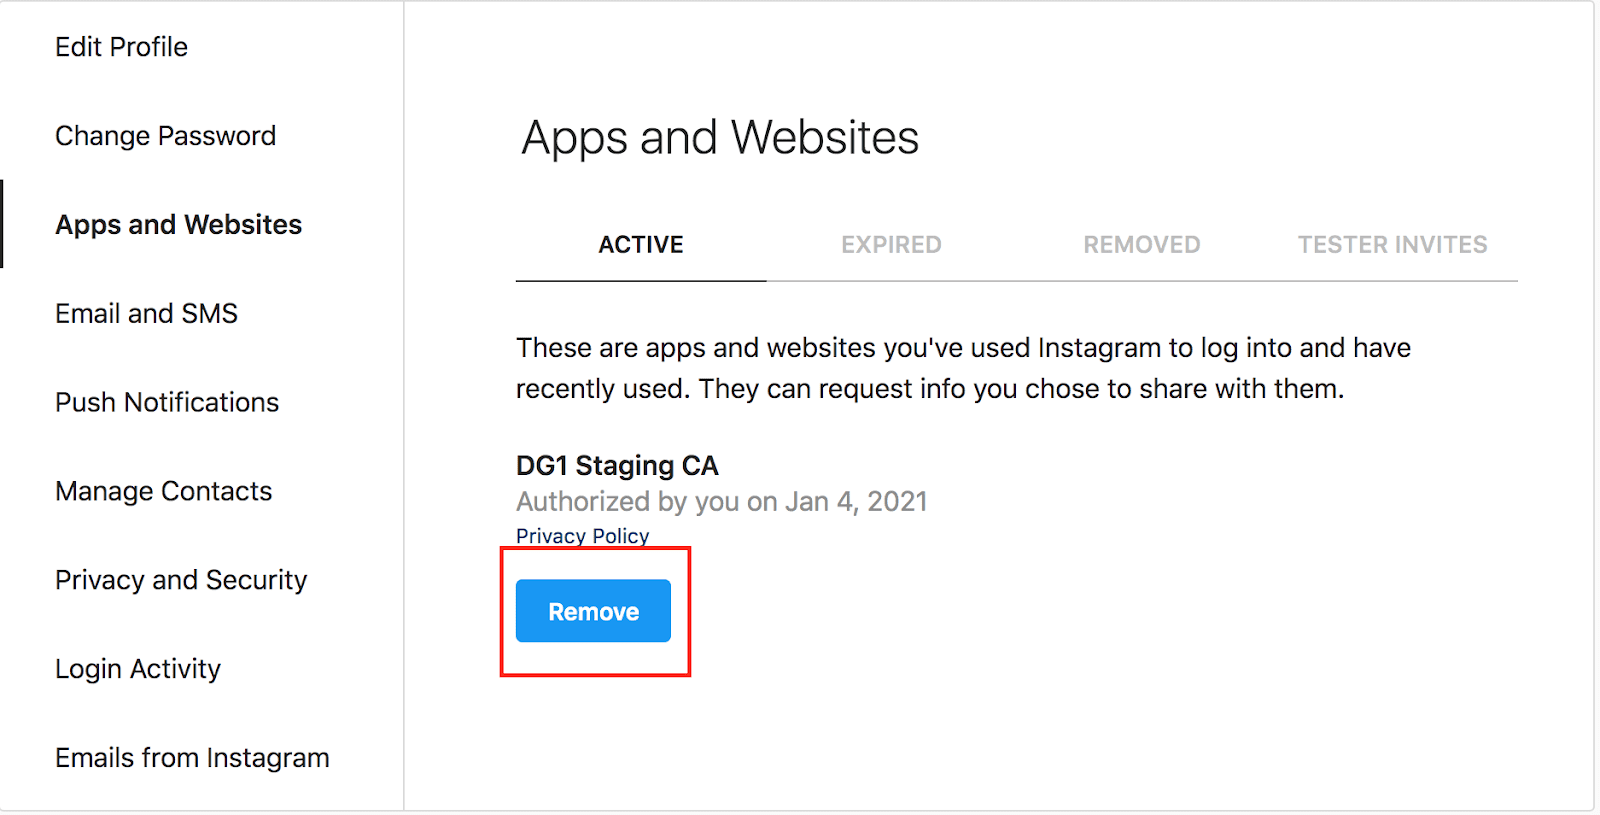Click the DG1 Staging CA app name
The width and height of the screenshot is (1600, 815).
pyautogui.click(x=617, y=466)
